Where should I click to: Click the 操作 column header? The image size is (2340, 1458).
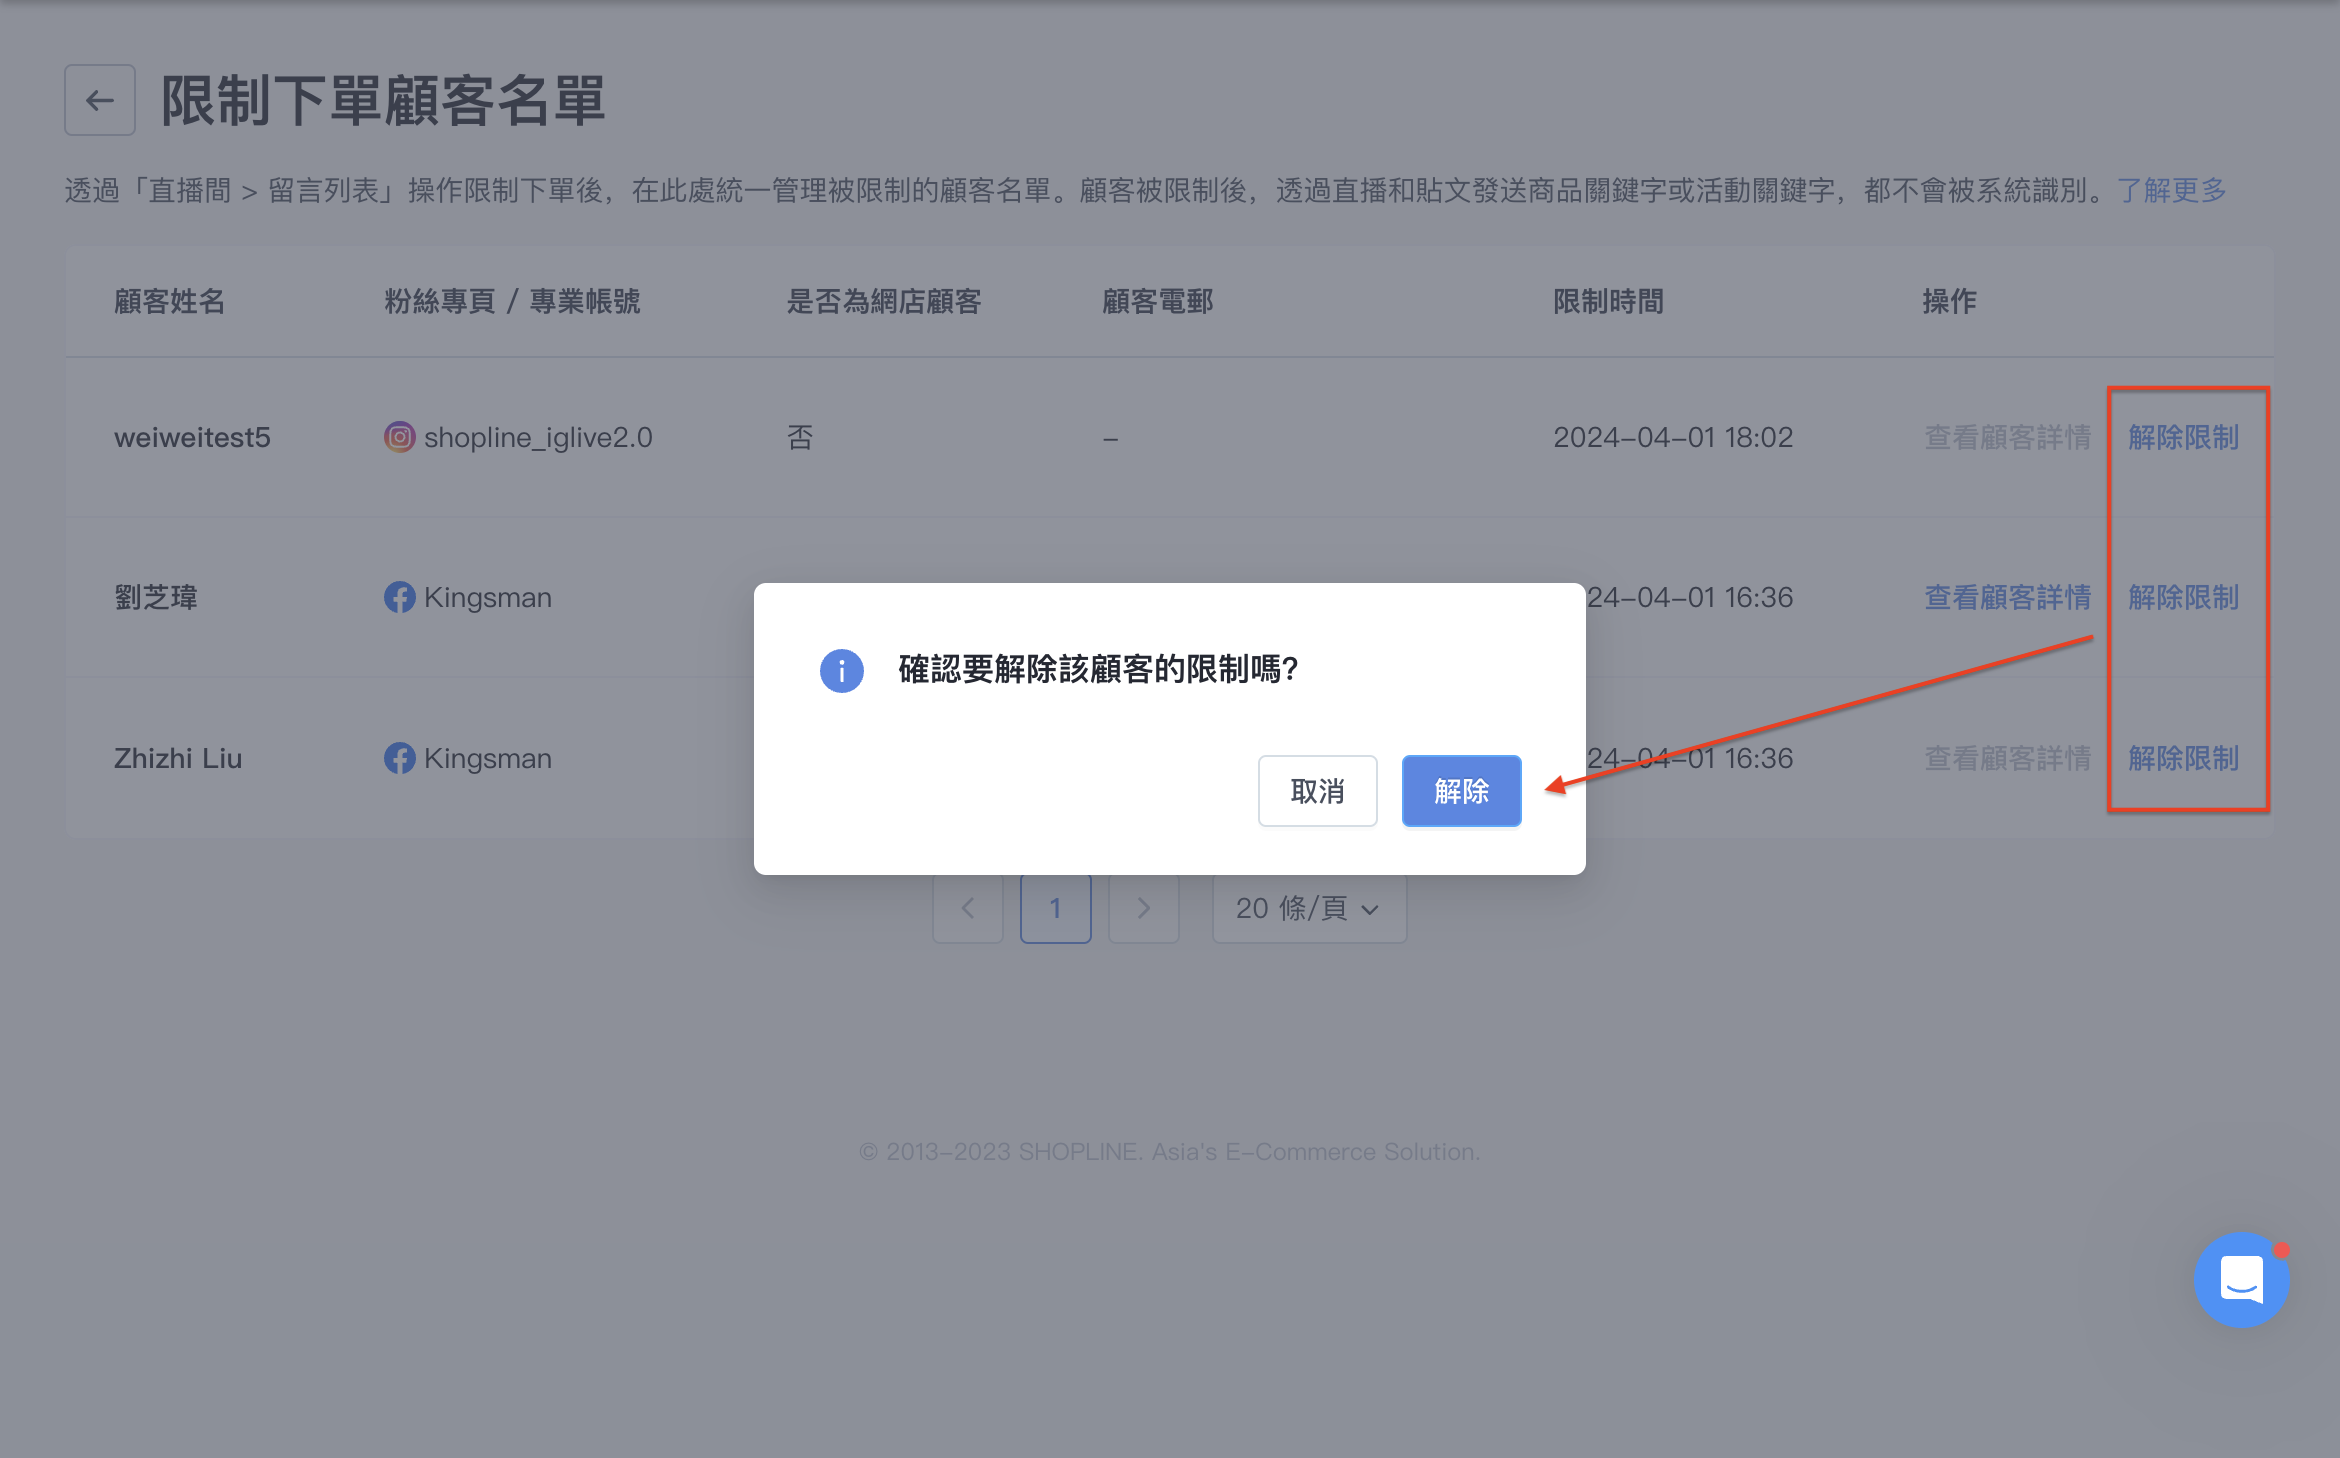tap(1949, 301)
